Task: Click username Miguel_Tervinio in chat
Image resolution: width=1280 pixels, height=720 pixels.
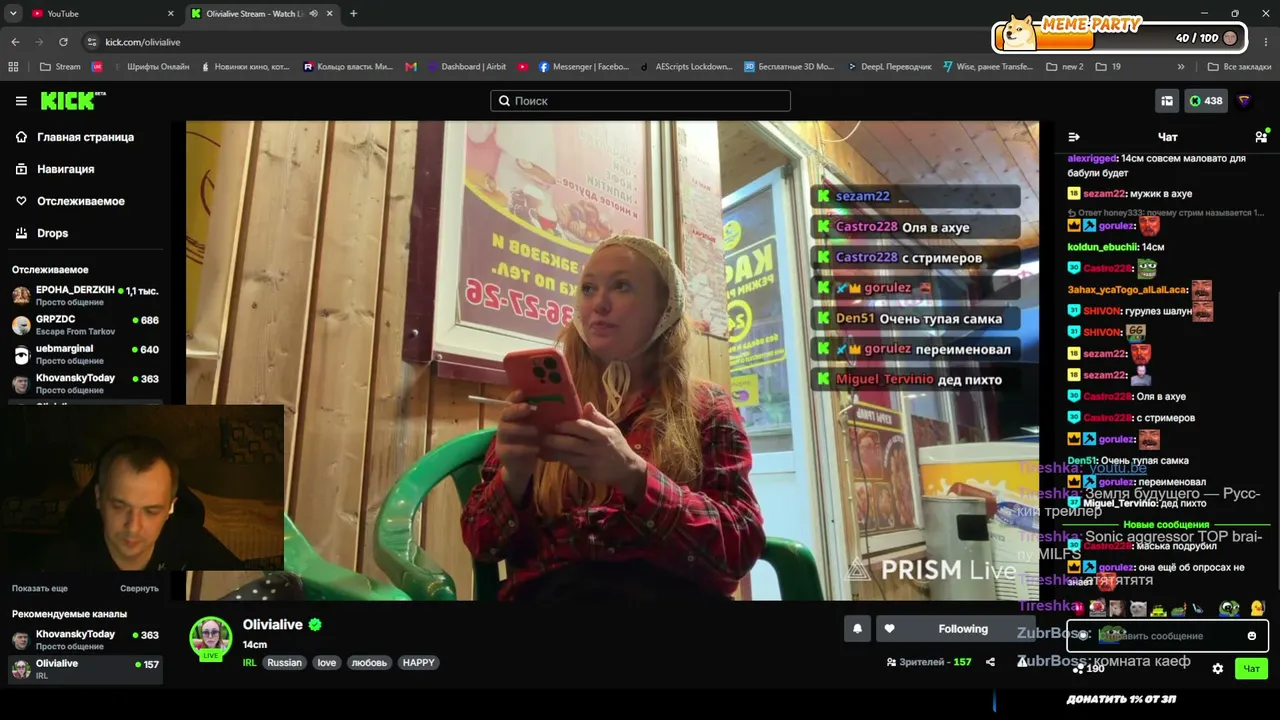Action: (1119, 503)
